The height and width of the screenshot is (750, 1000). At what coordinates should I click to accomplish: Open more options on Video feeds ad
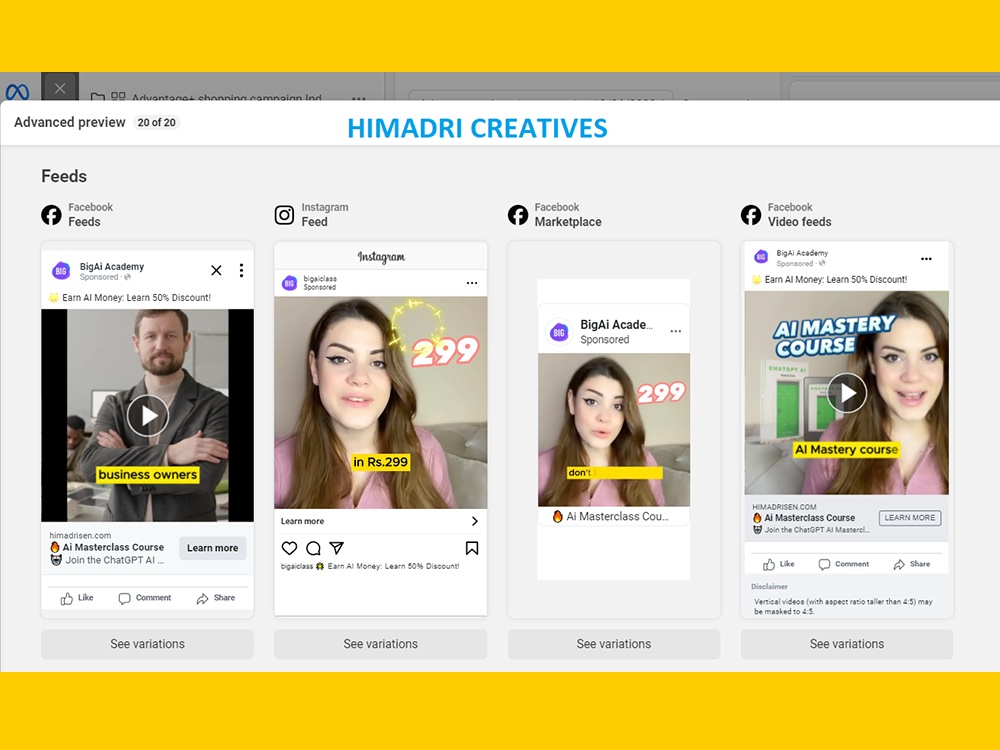[x=926, y=258]
